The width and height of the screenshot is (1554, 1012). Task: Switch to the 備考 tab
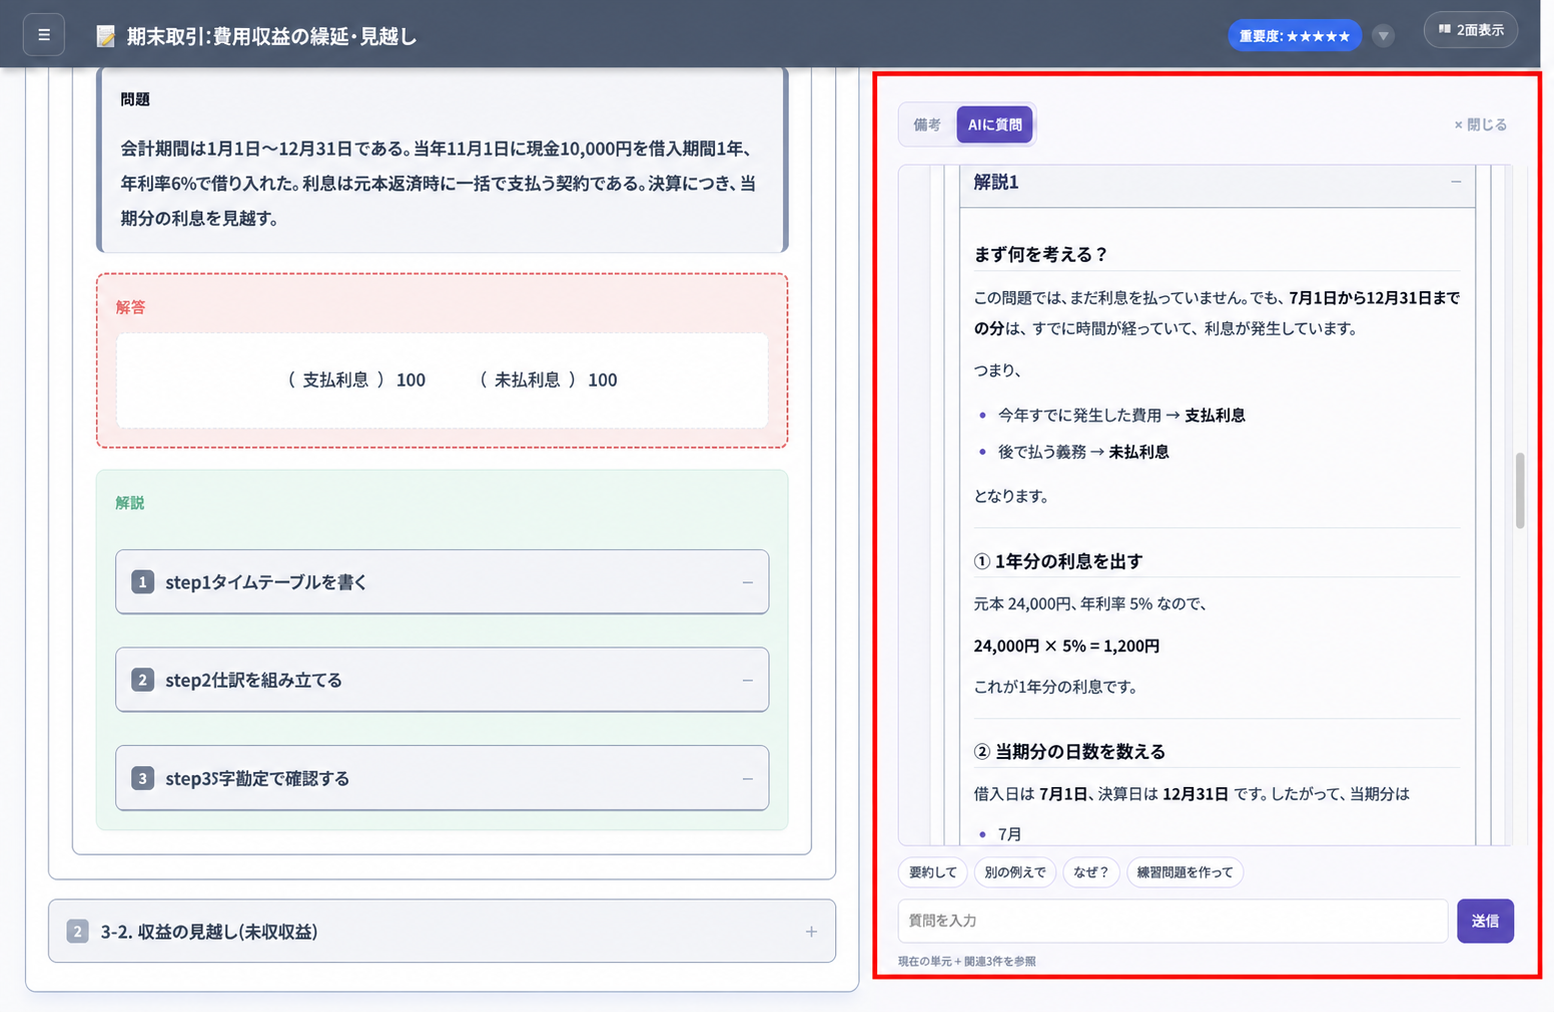click(x=927, y=125)
